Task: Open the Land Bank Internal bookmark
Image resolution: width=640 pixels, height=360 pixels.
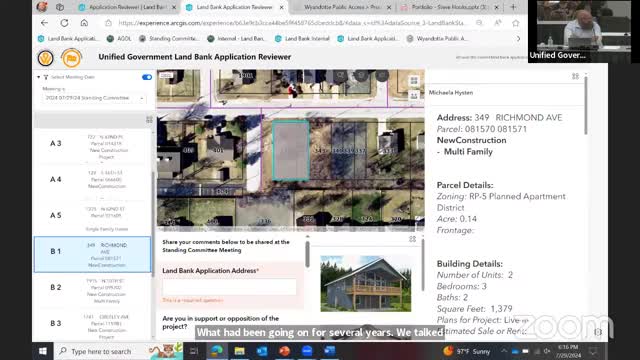Action: pos(302,39)
